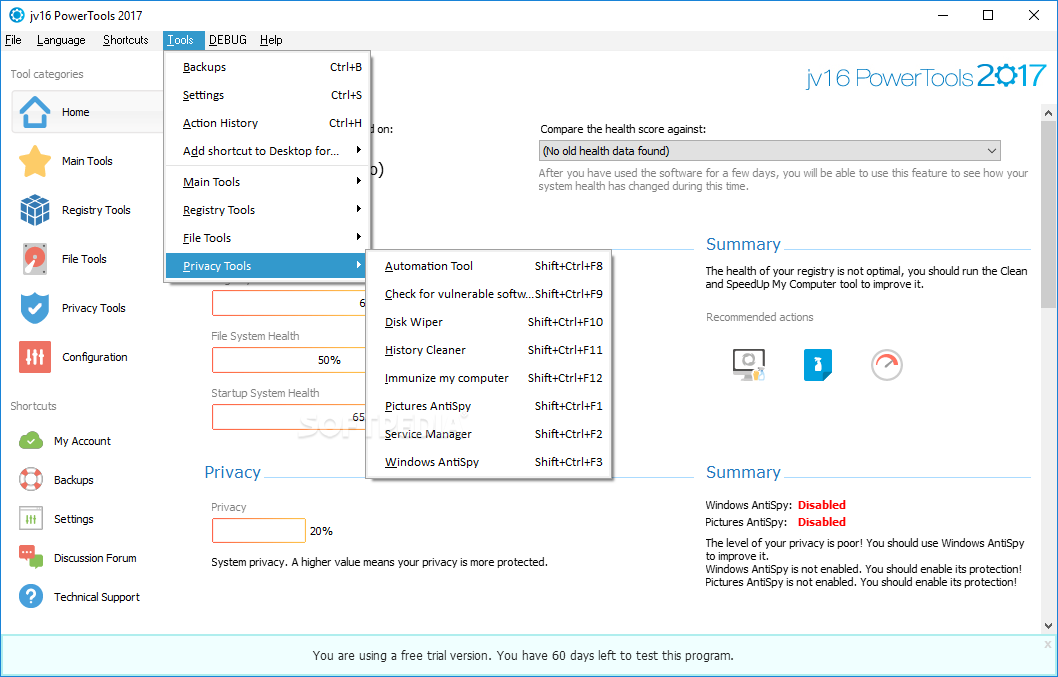This screenshot has height=677, width=1058.
Task: Click the red Disabled status for Windows AntiSpy
Action: click(822, 505)
